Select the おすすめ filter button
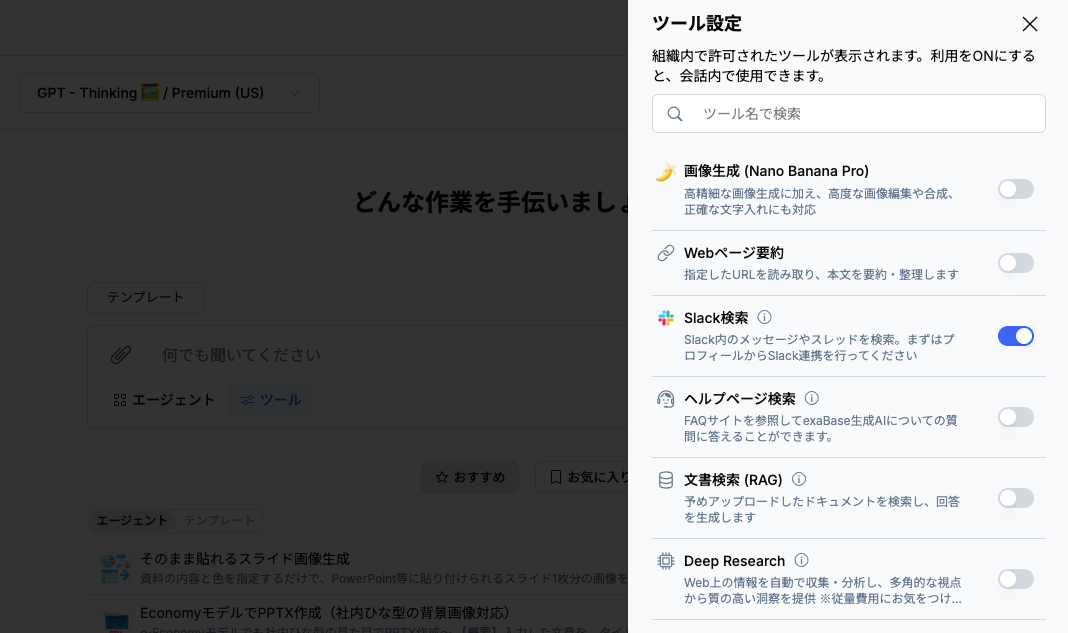Image resolution: width=1068 pixels, height=633 pixels. tap(470, 477)
